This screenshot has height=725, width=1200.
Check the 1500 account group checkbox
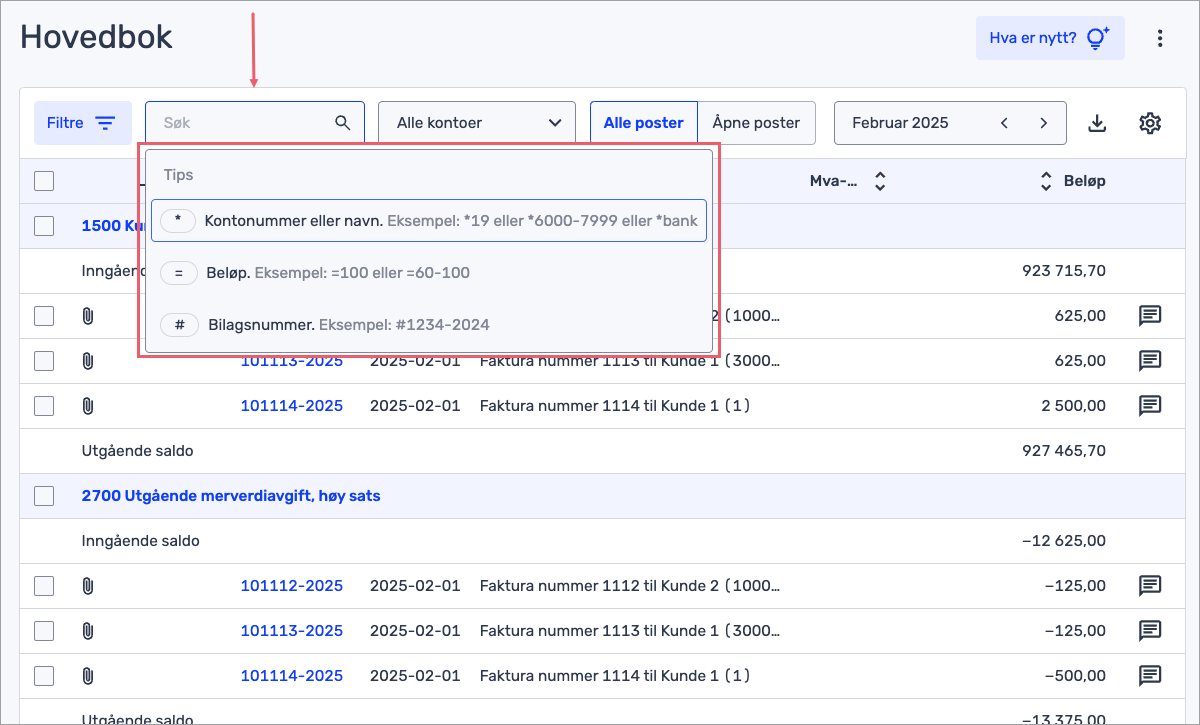pyautogui.click(x=44, y=226)
